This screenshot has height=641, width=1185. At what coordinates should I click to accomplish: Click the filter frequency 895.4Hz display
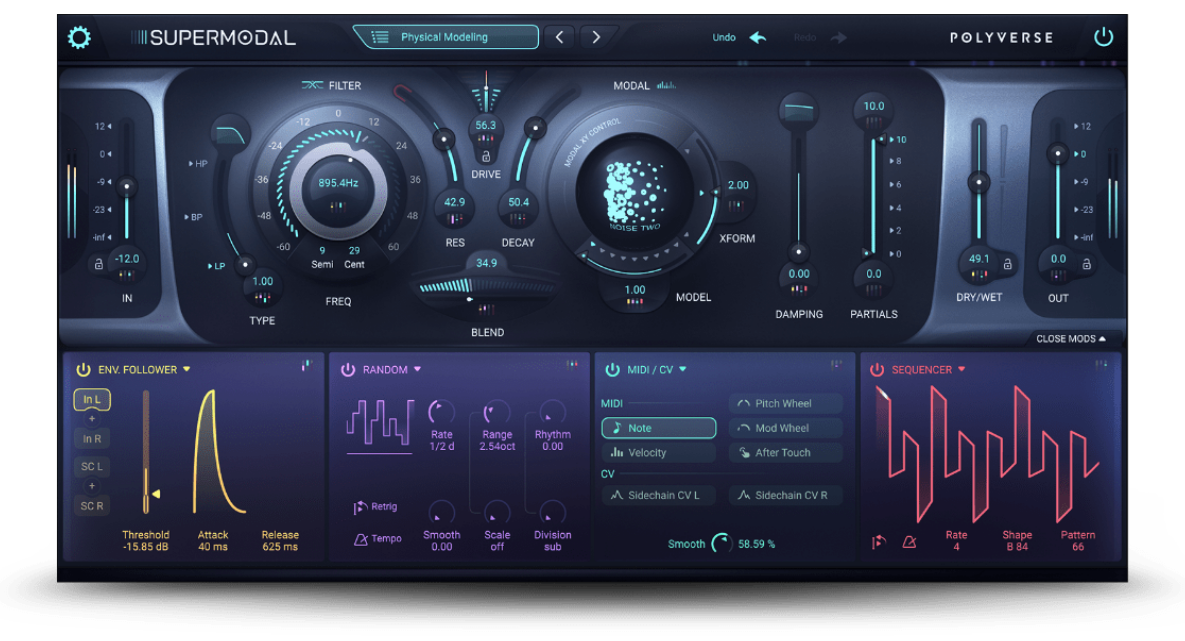pyautogui.click(x=339, y=183)
